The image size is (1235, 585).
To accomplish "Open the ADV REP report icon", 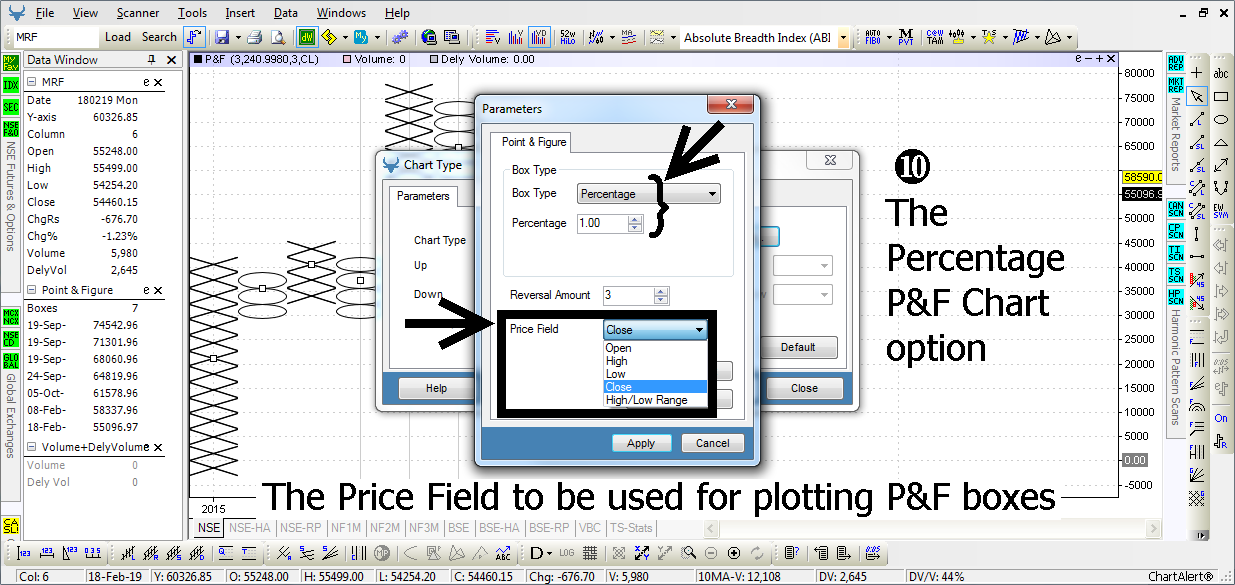I will pyautogui.click(x=1176, y=63).
